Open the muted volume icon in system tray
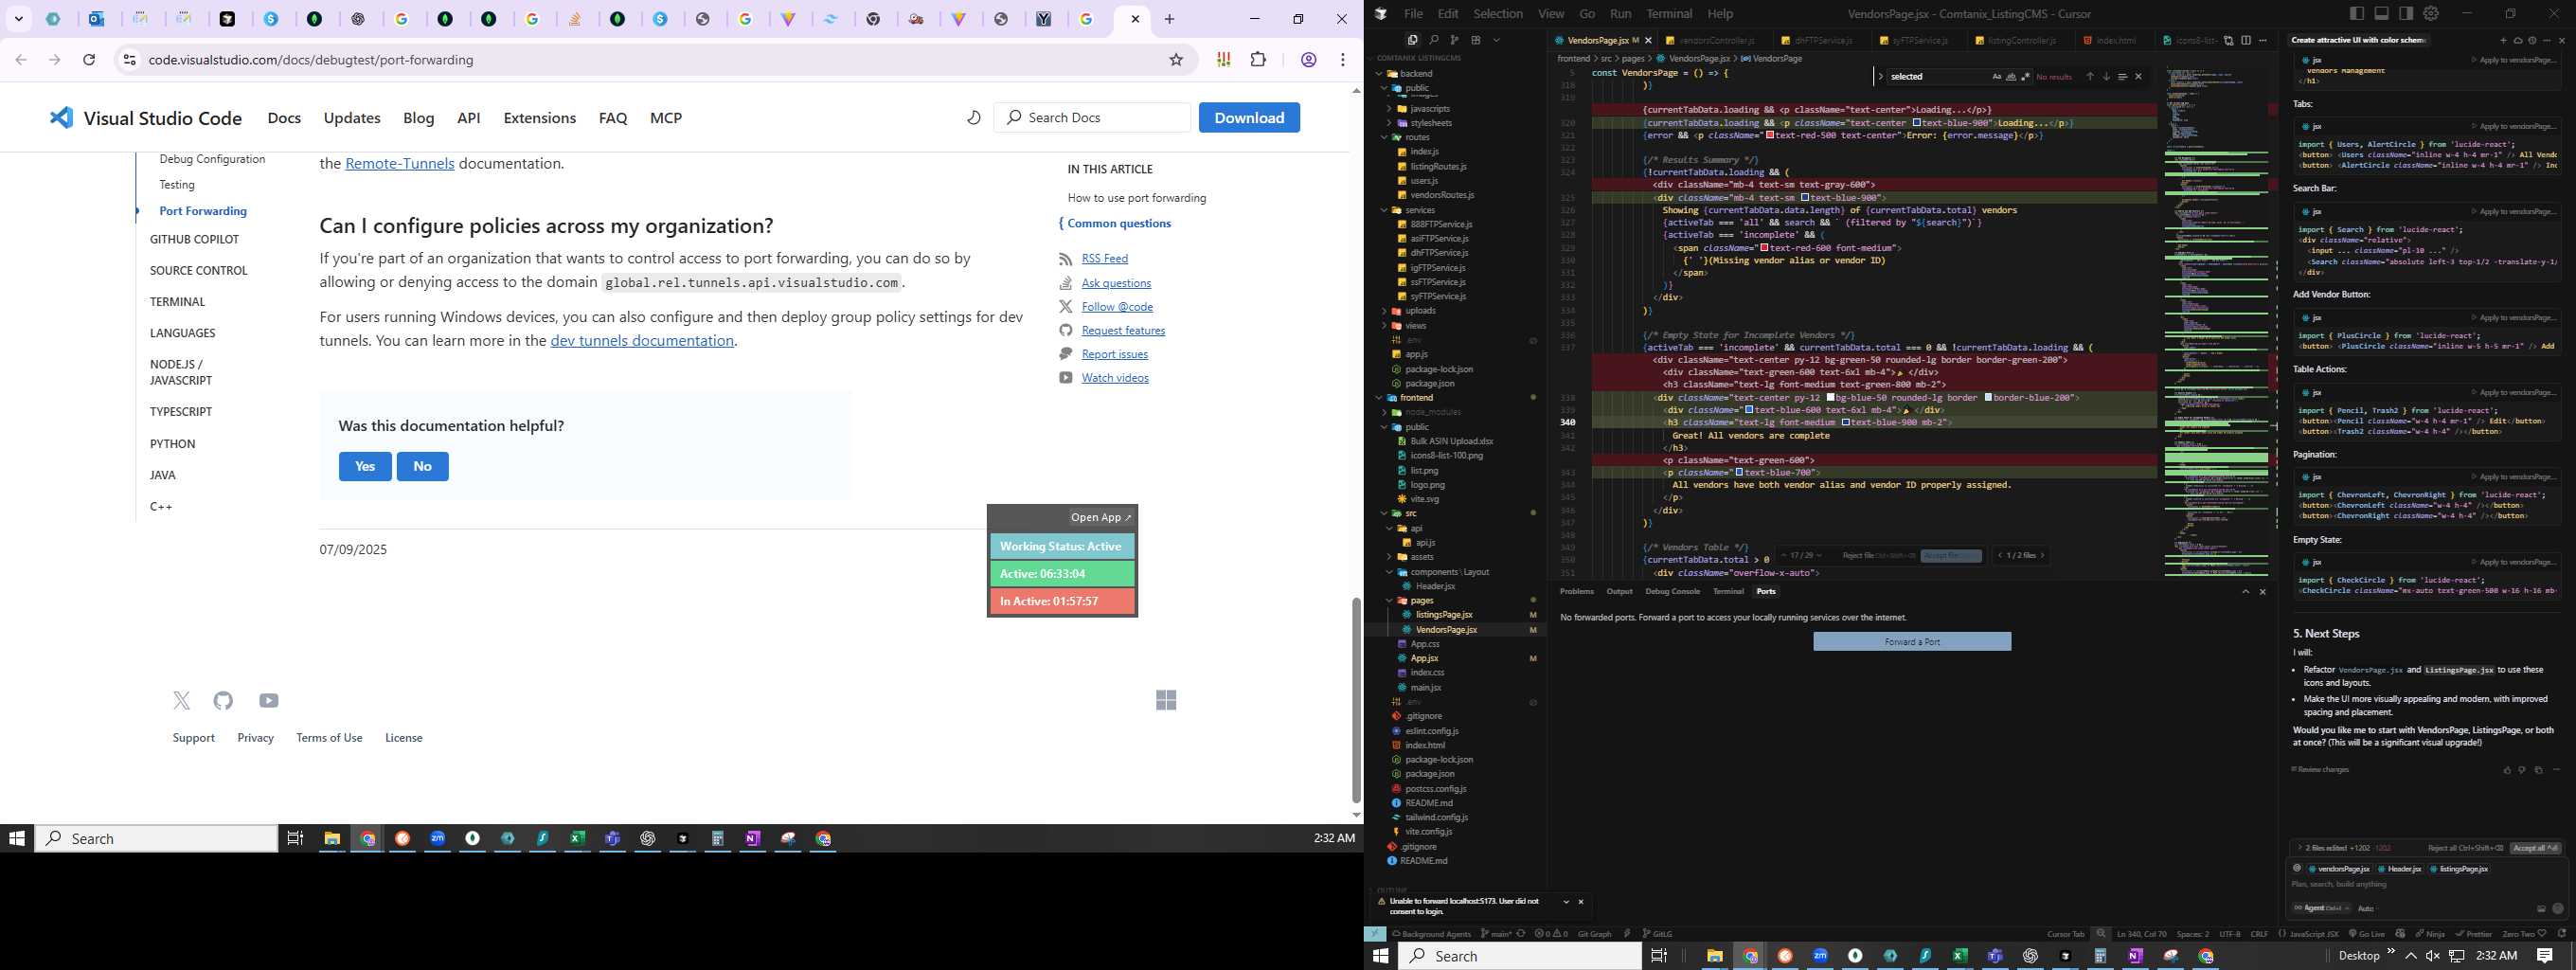Screen dimensions: 2576x970 [x=2432, y=956]
